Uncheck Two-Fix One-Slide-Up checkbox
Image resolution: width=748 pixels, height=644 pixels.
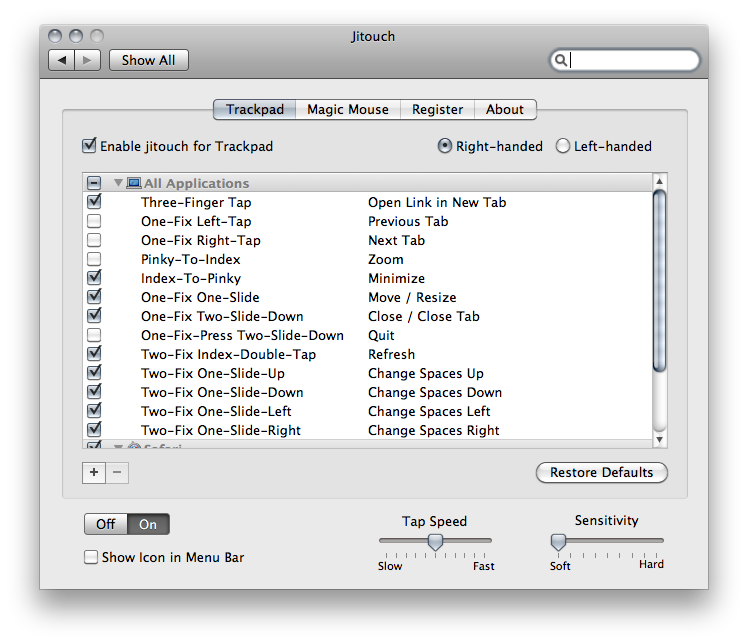[94, 372]
